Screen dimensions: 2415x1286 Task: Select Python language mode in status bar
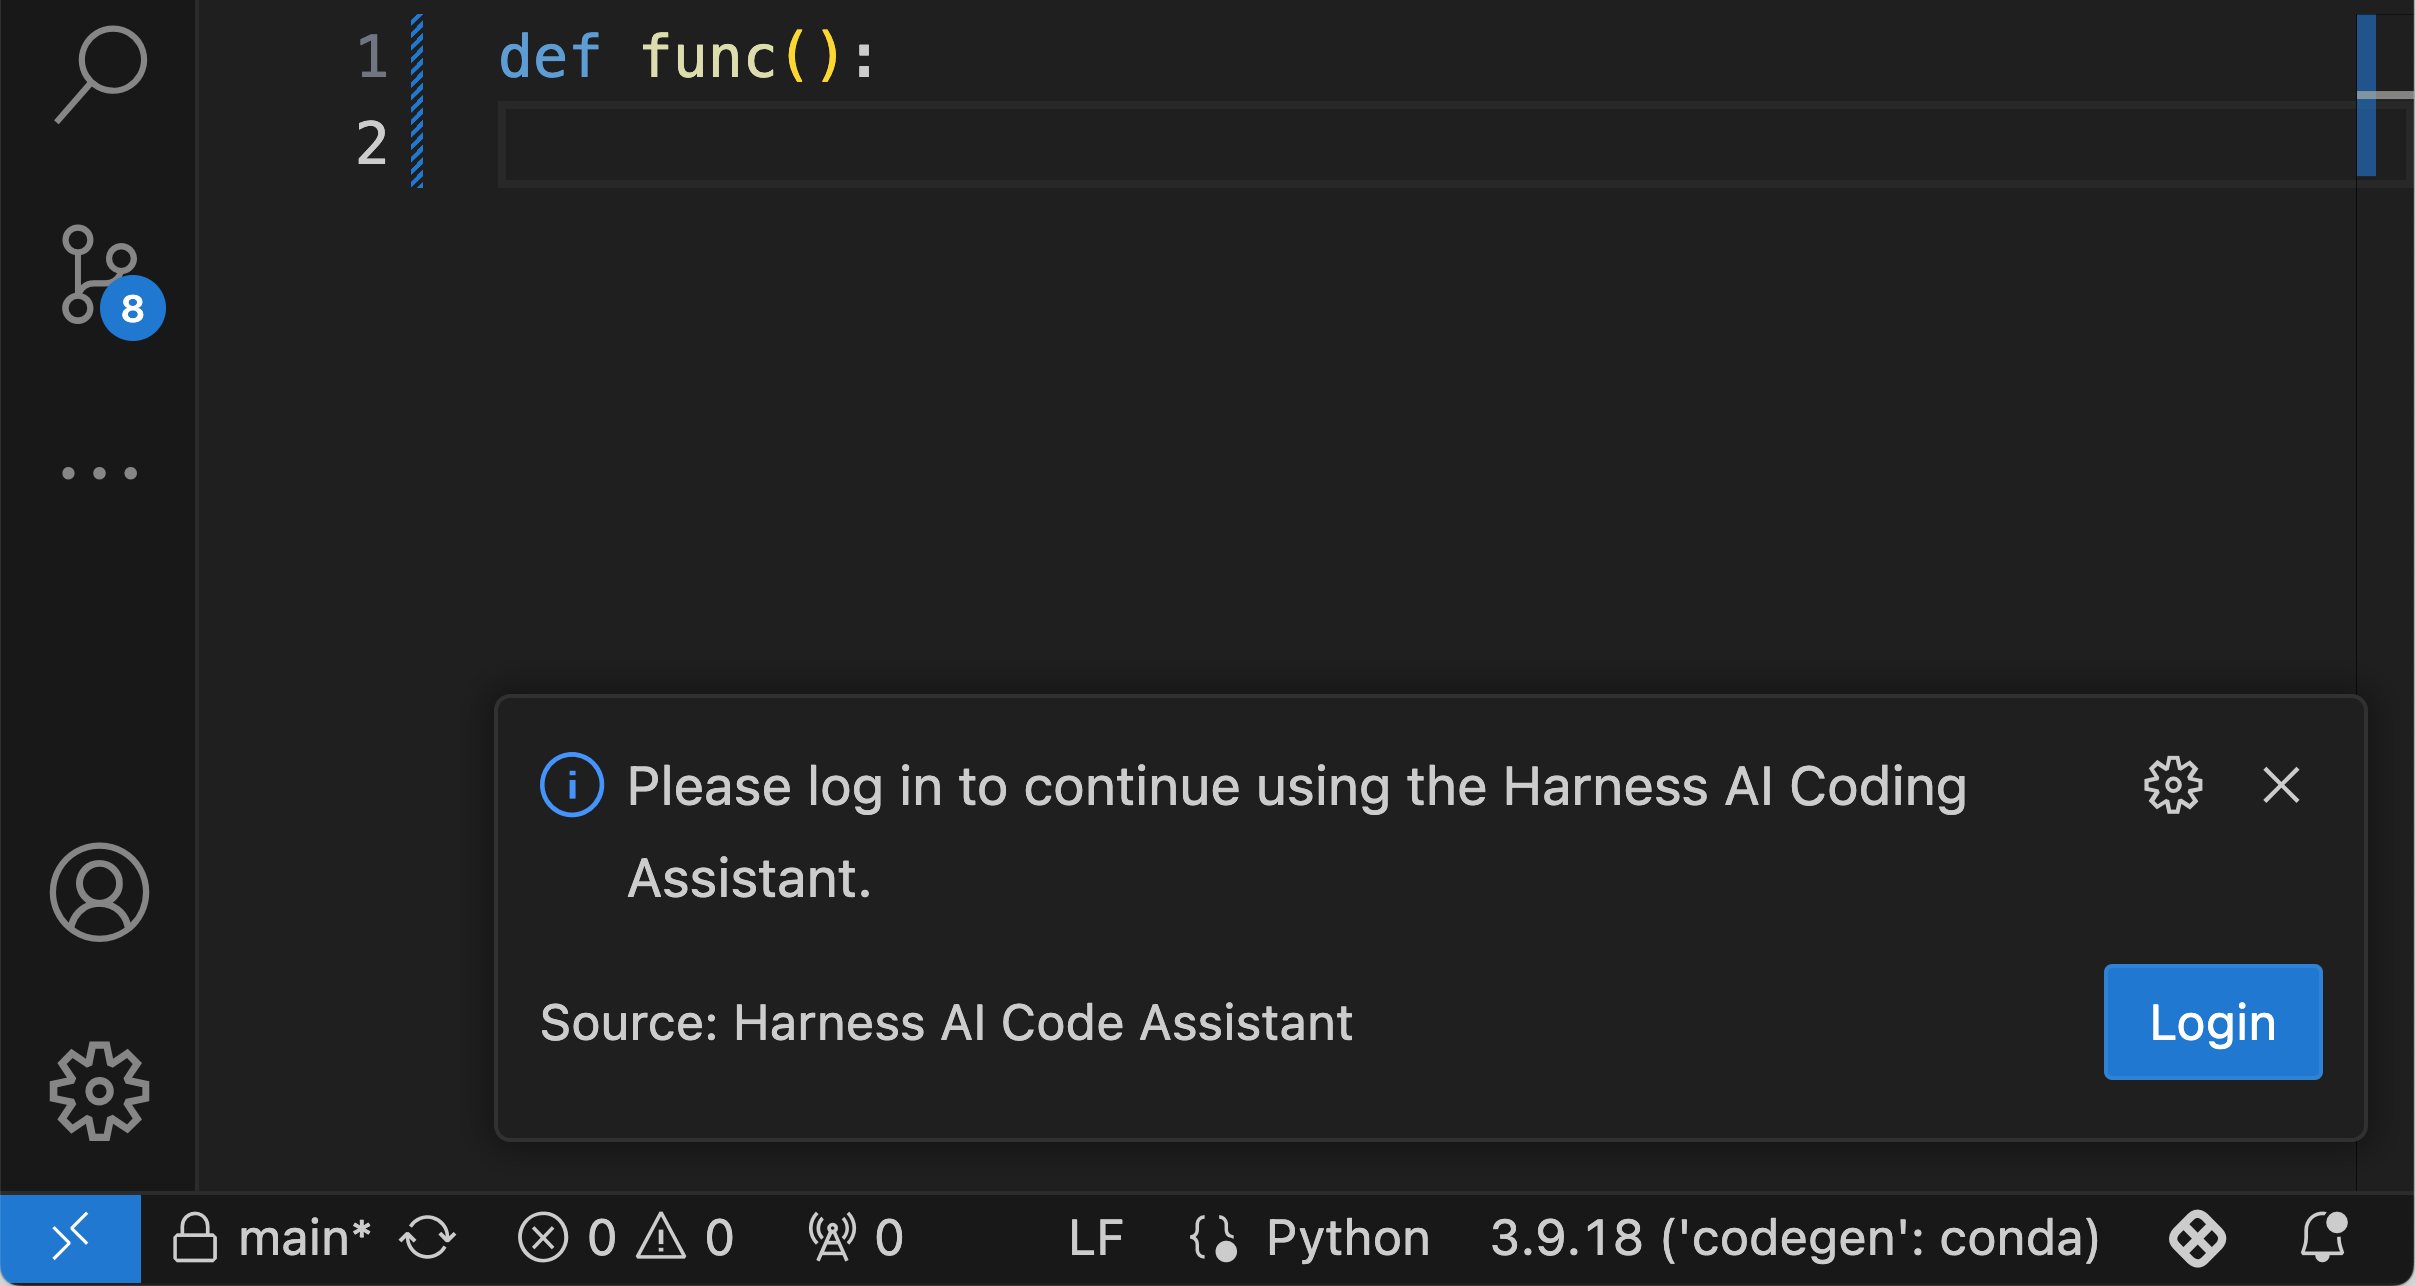tap(1347, 1239)
